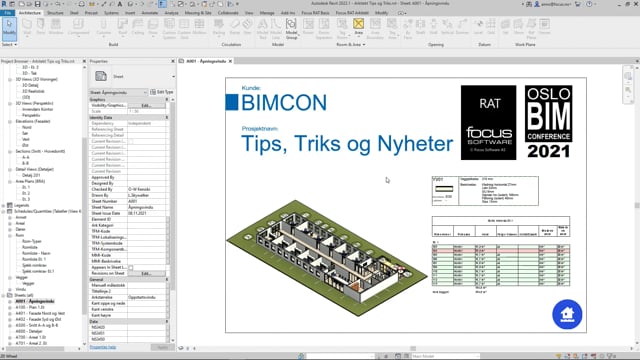Select the Curtain System tool
This screenshot has height=360, width=640.
click(x=169, y=29)
